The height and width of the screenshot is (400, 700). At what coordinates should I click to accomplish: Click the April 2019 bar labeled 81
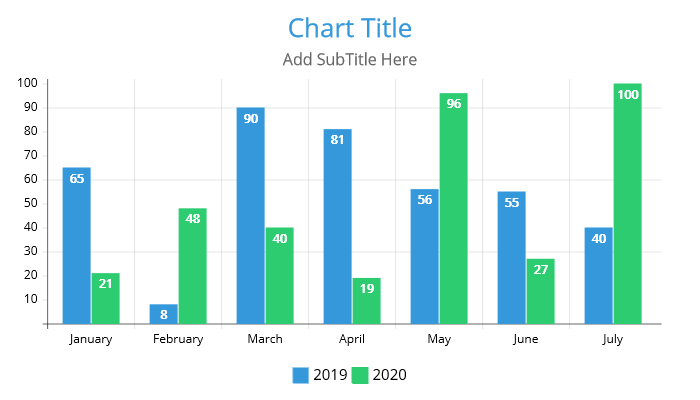pos(338,226)
